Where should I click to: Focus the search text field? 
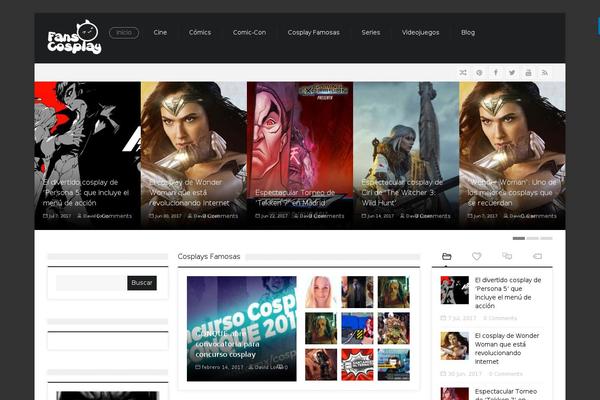coord(91,283)
